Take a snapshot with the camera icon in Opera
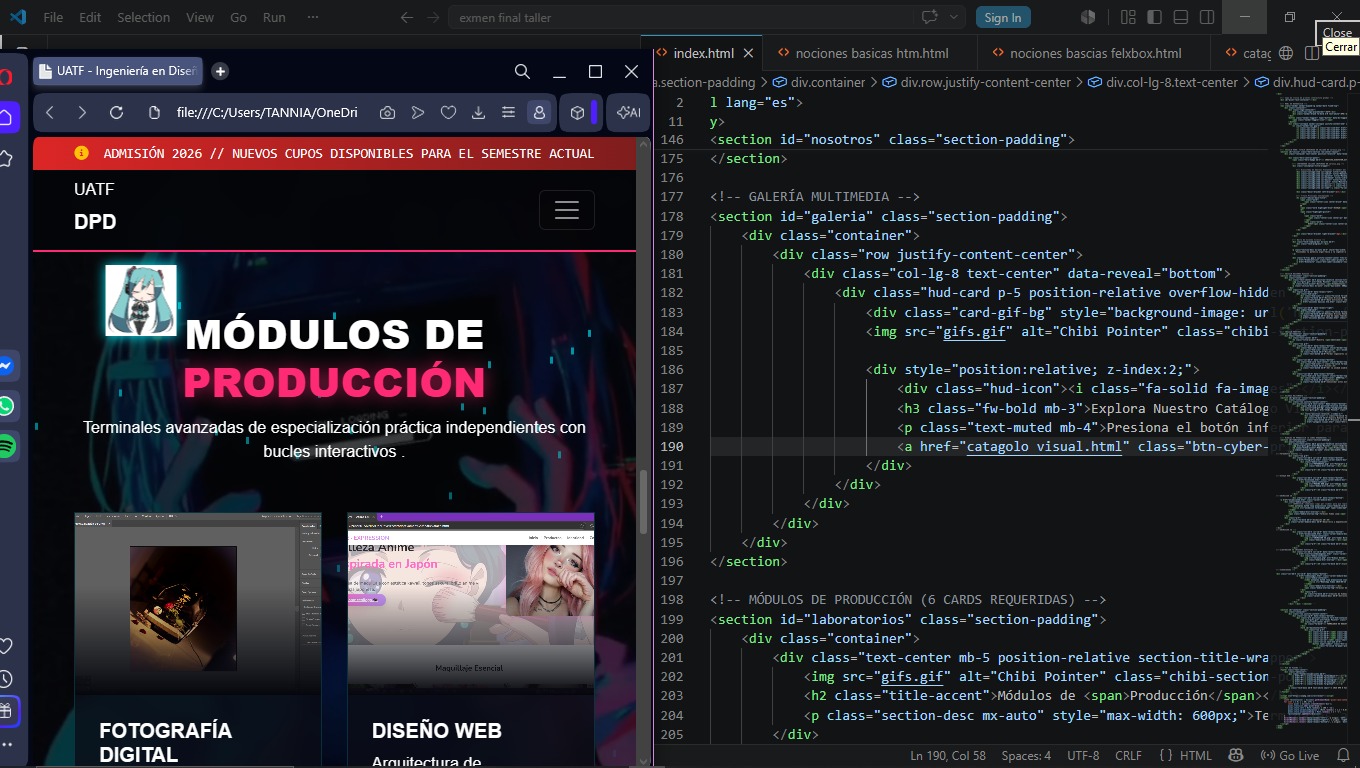Viewport: 1360px width, 768px height. (387, 113)
